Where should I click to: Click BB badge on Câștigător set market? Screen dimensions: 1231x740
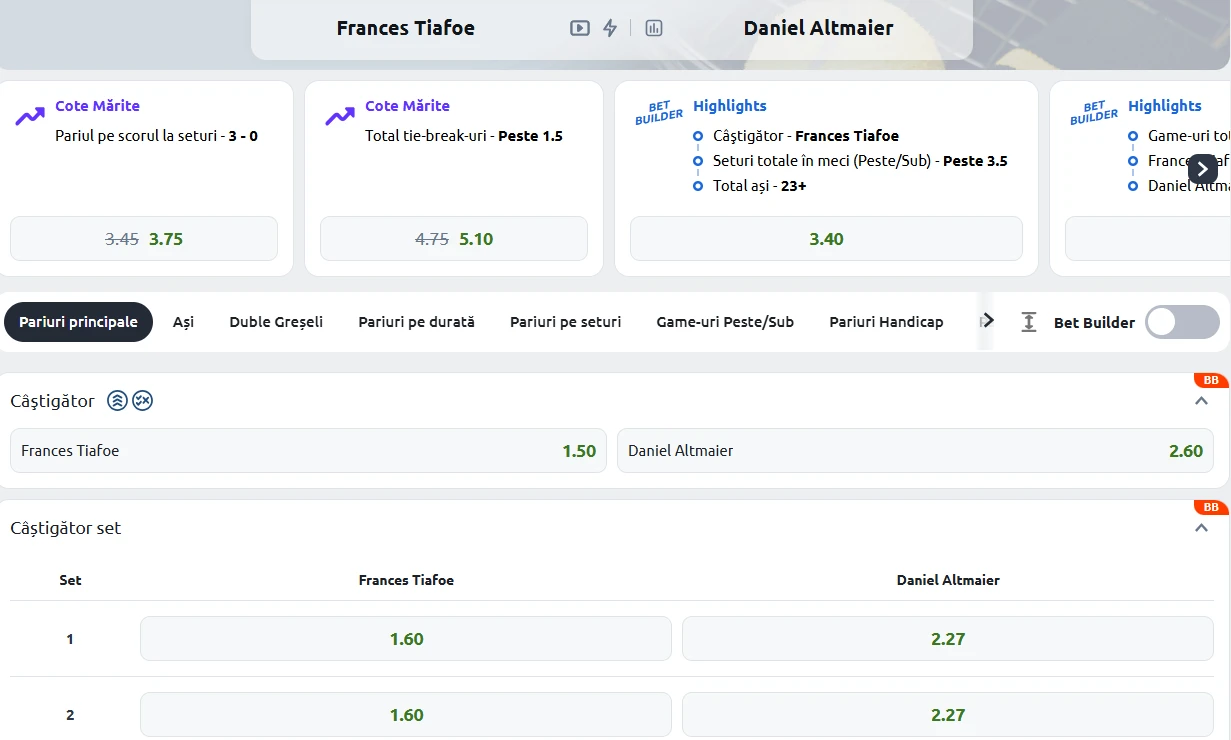(x=1210, y=507)
